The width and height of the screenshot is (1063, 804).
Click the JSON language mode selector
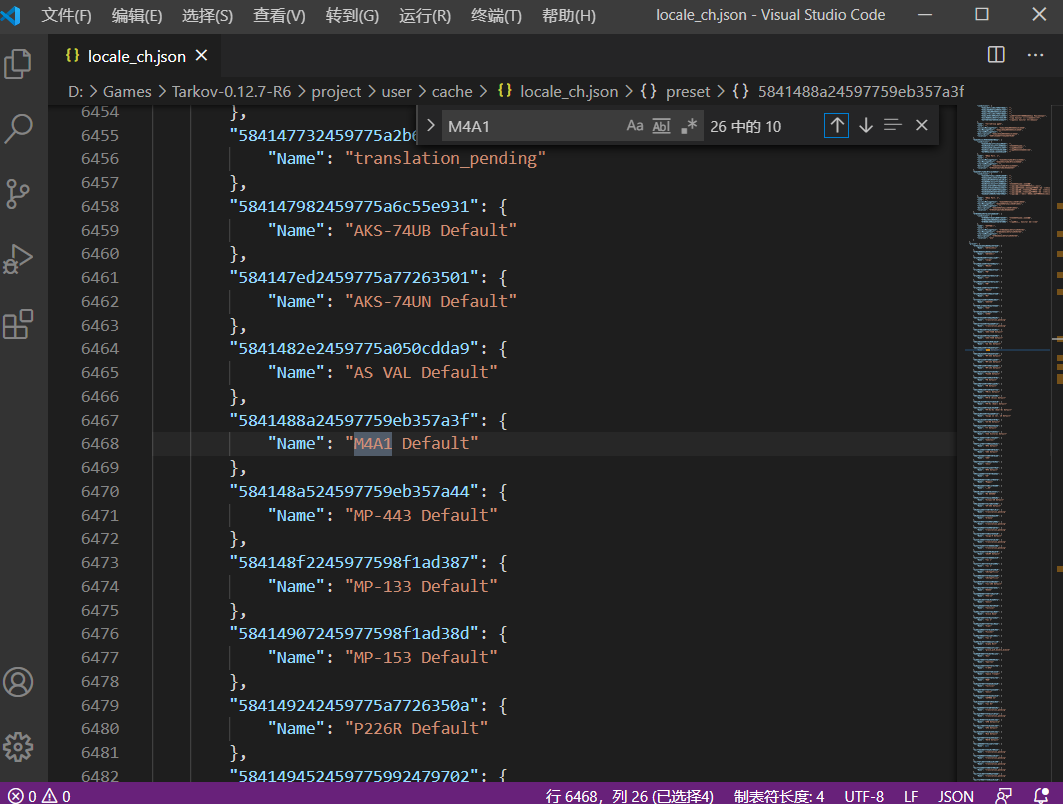point(955,796)
